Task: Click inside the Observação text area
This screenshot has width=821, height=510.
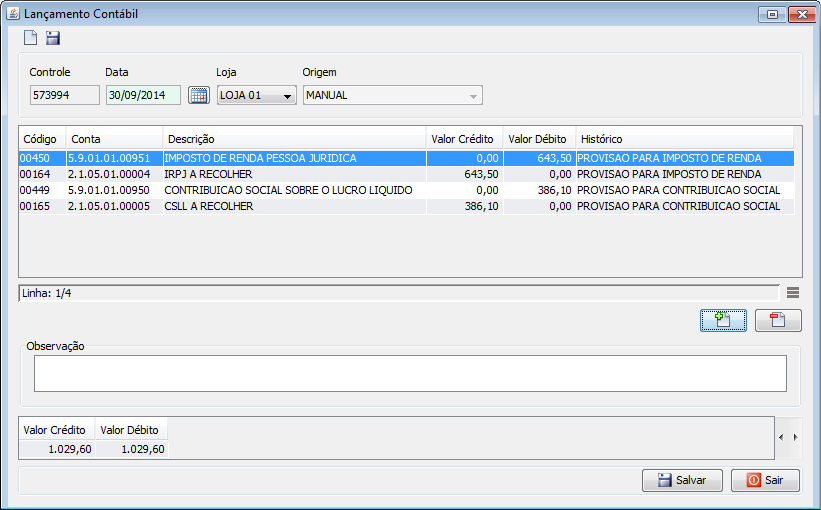Action: [410, 373]
